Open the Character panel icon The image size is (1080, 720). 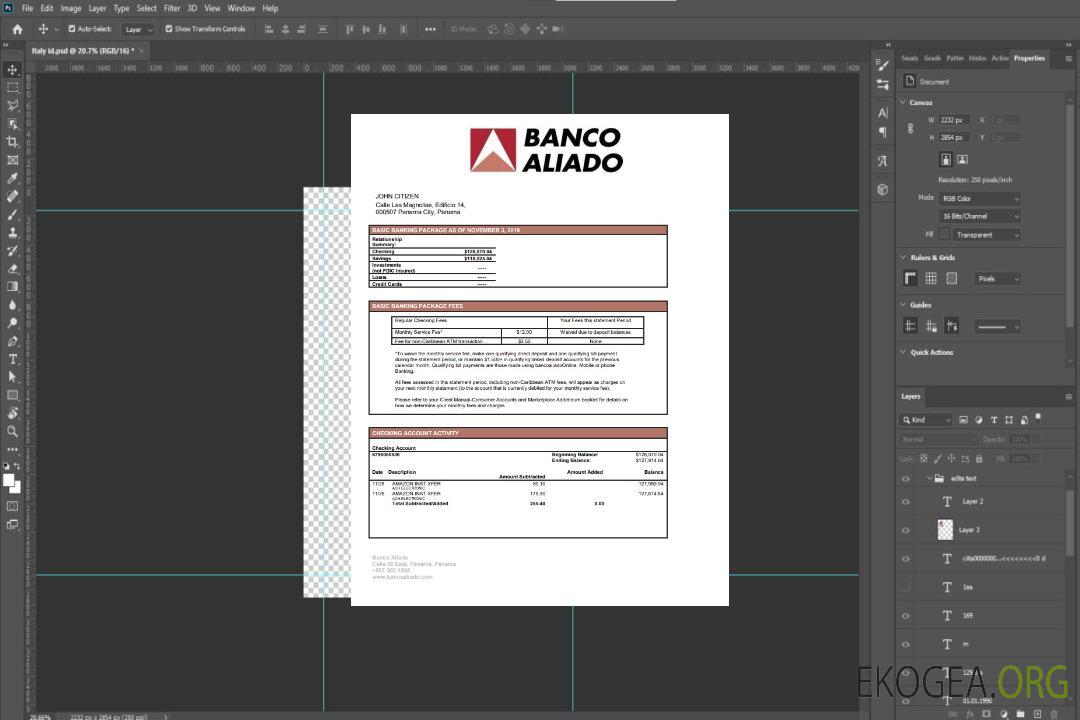click(x=882, y=112)
